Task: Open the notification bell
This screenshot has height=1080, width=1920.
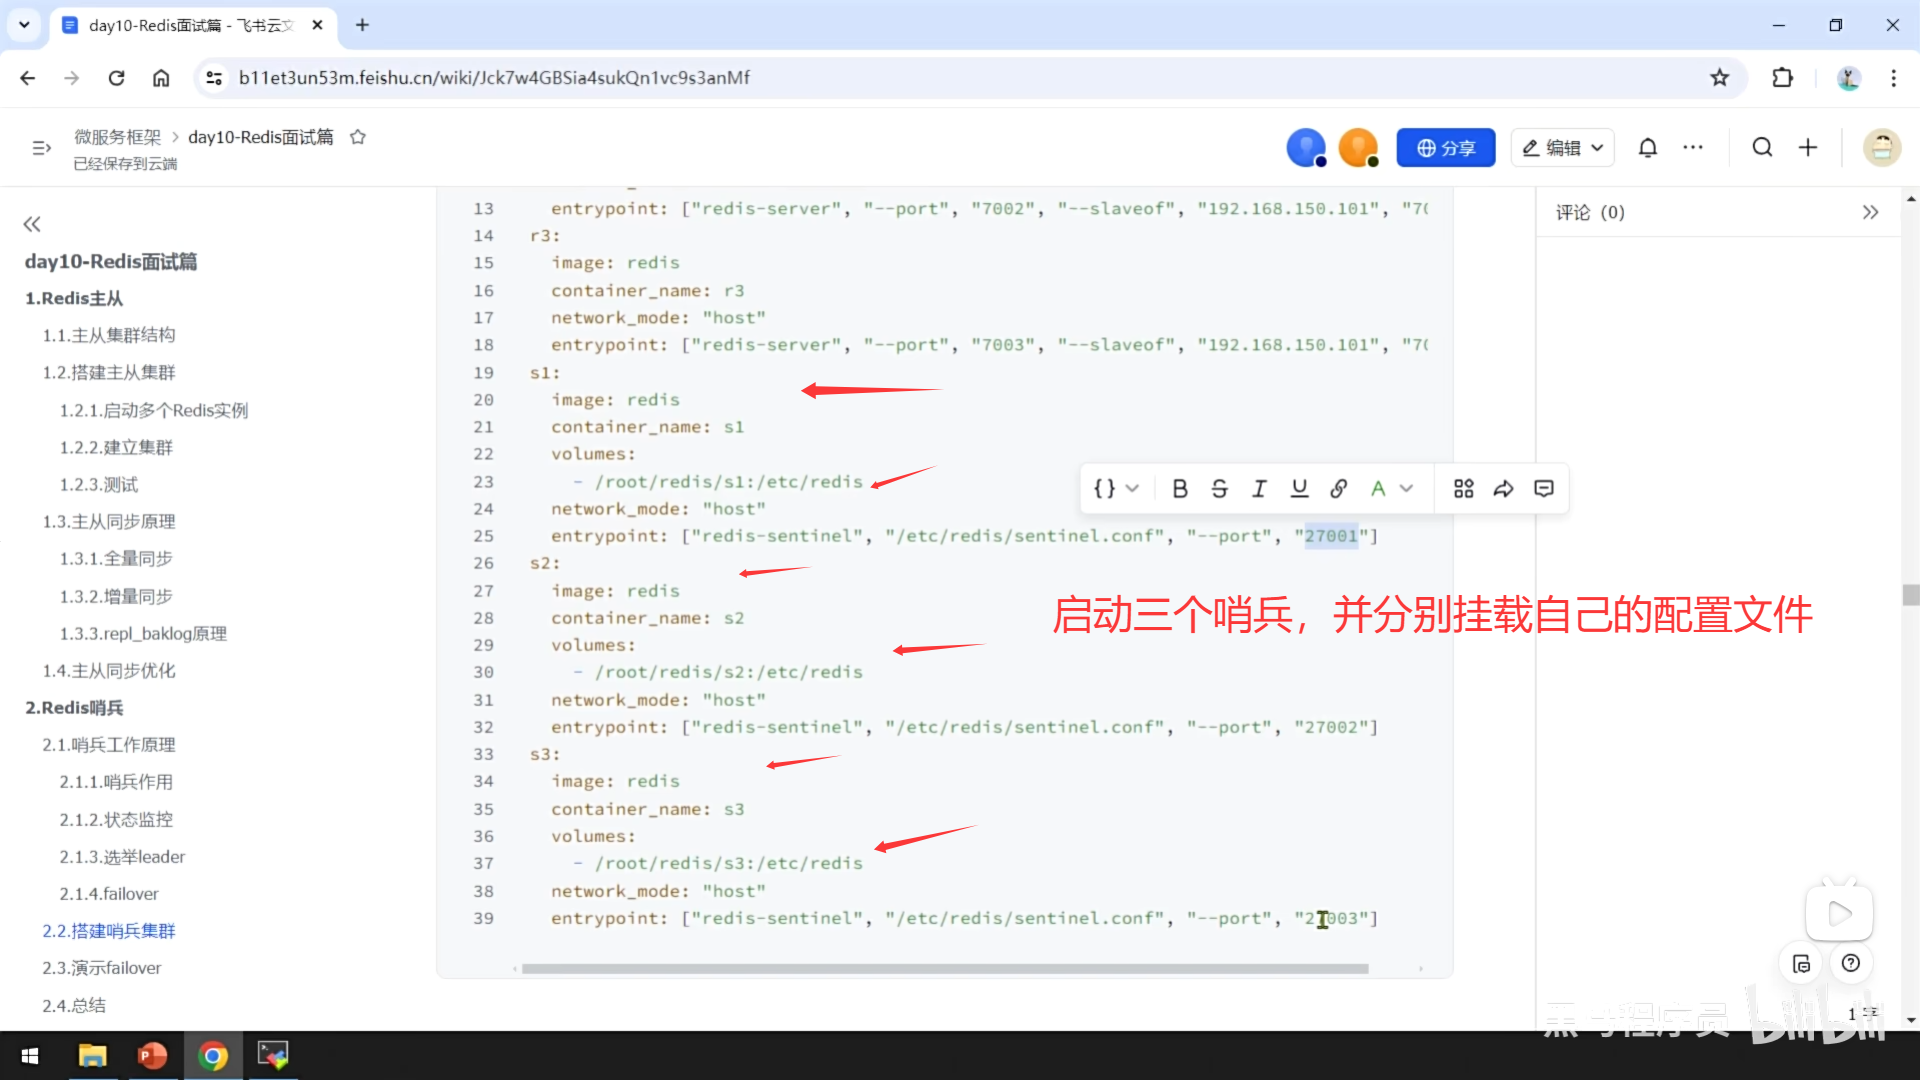Action: click(x=1648, y=148)
